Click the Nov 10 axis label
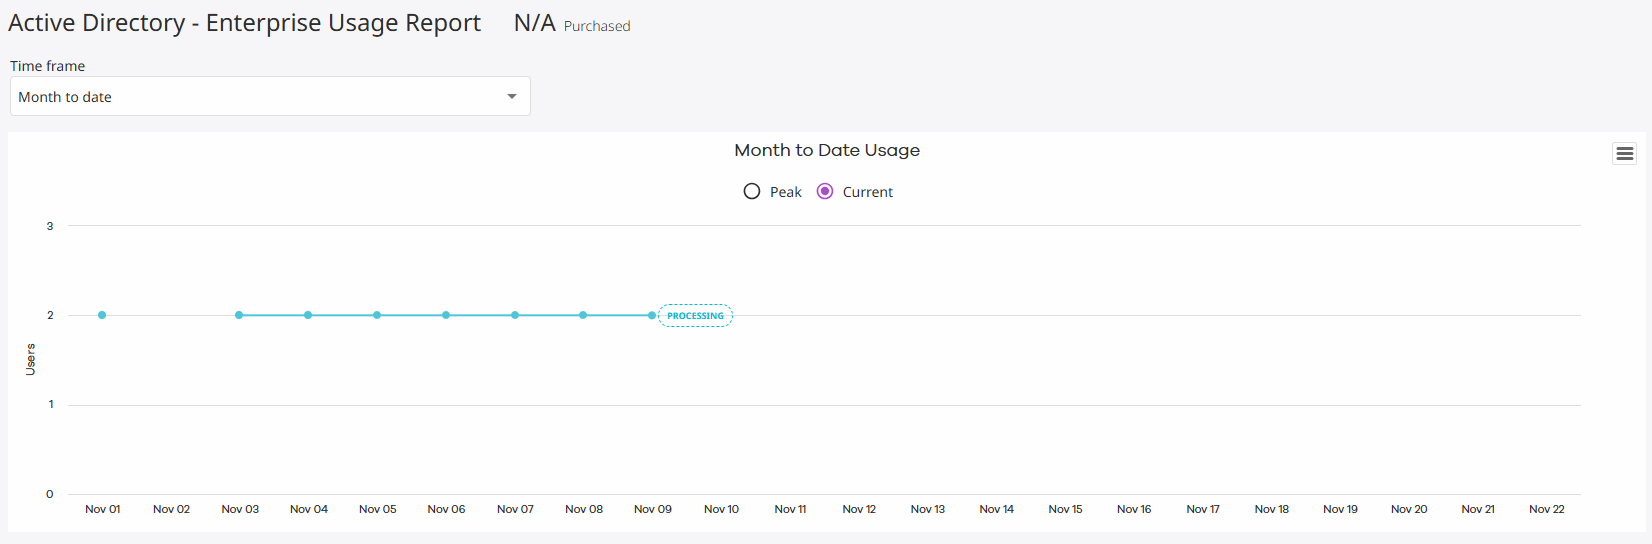Viewport: 1652px width, 544px height. point(721,509)
